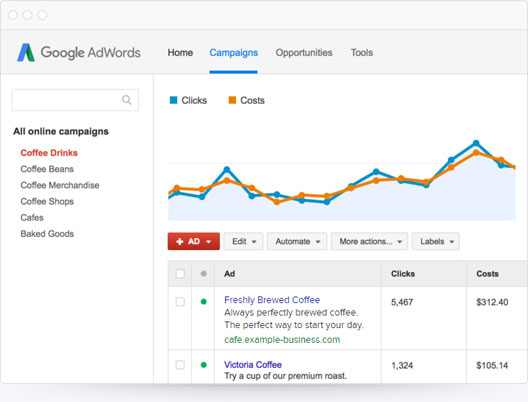Open the Edit dropdown
This screenshot has width=528, height=402.
pyautogui.click(x=243, y=241)
